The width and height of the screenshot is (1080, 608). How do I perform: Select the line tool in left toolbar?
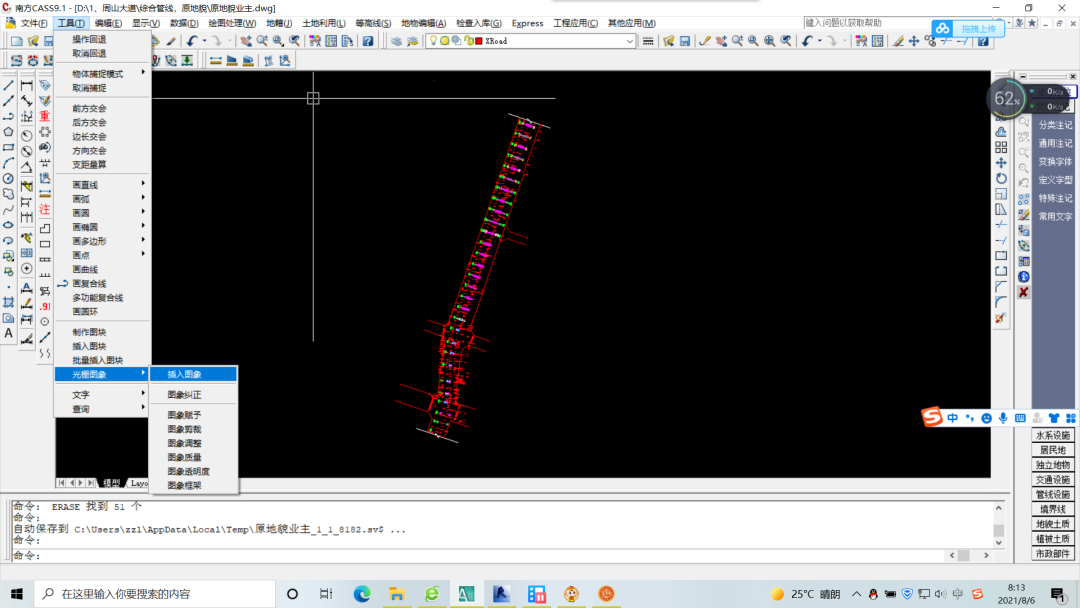8,85
